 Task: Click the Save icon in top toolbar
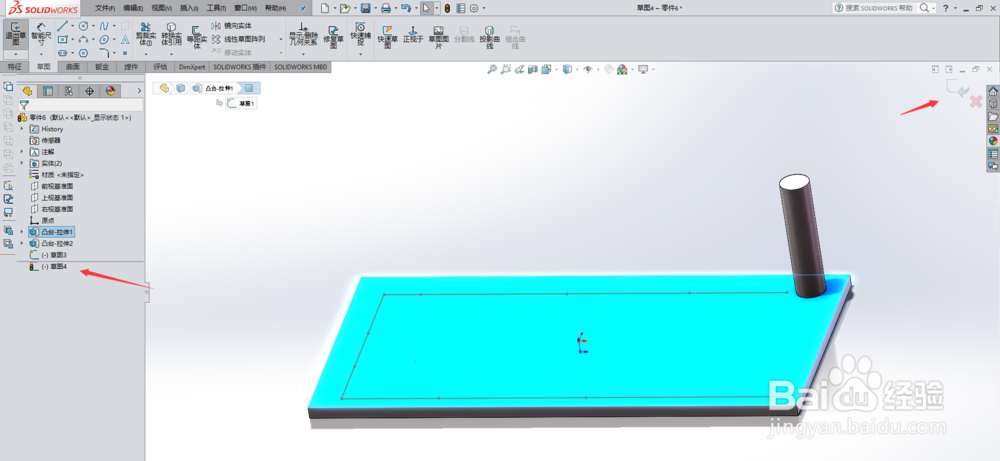pyautogui.click(x=365, y=8)
